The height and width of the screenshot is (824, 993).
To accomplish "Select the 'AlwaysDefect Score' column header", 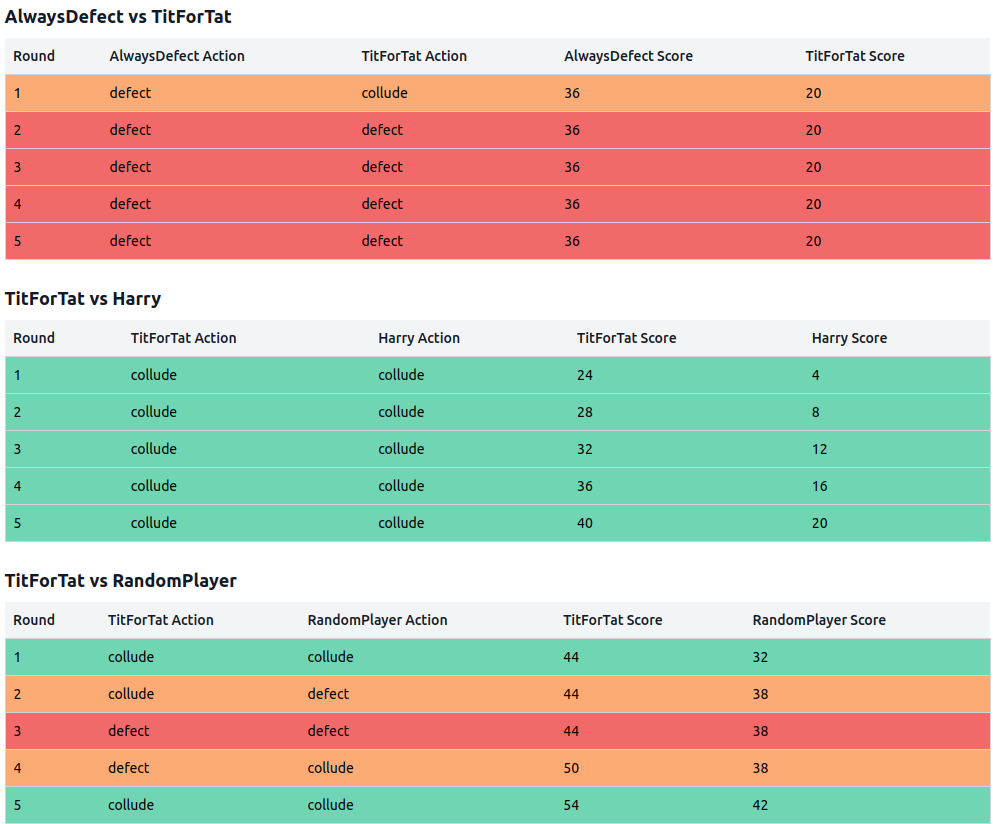I will [628, 56].
